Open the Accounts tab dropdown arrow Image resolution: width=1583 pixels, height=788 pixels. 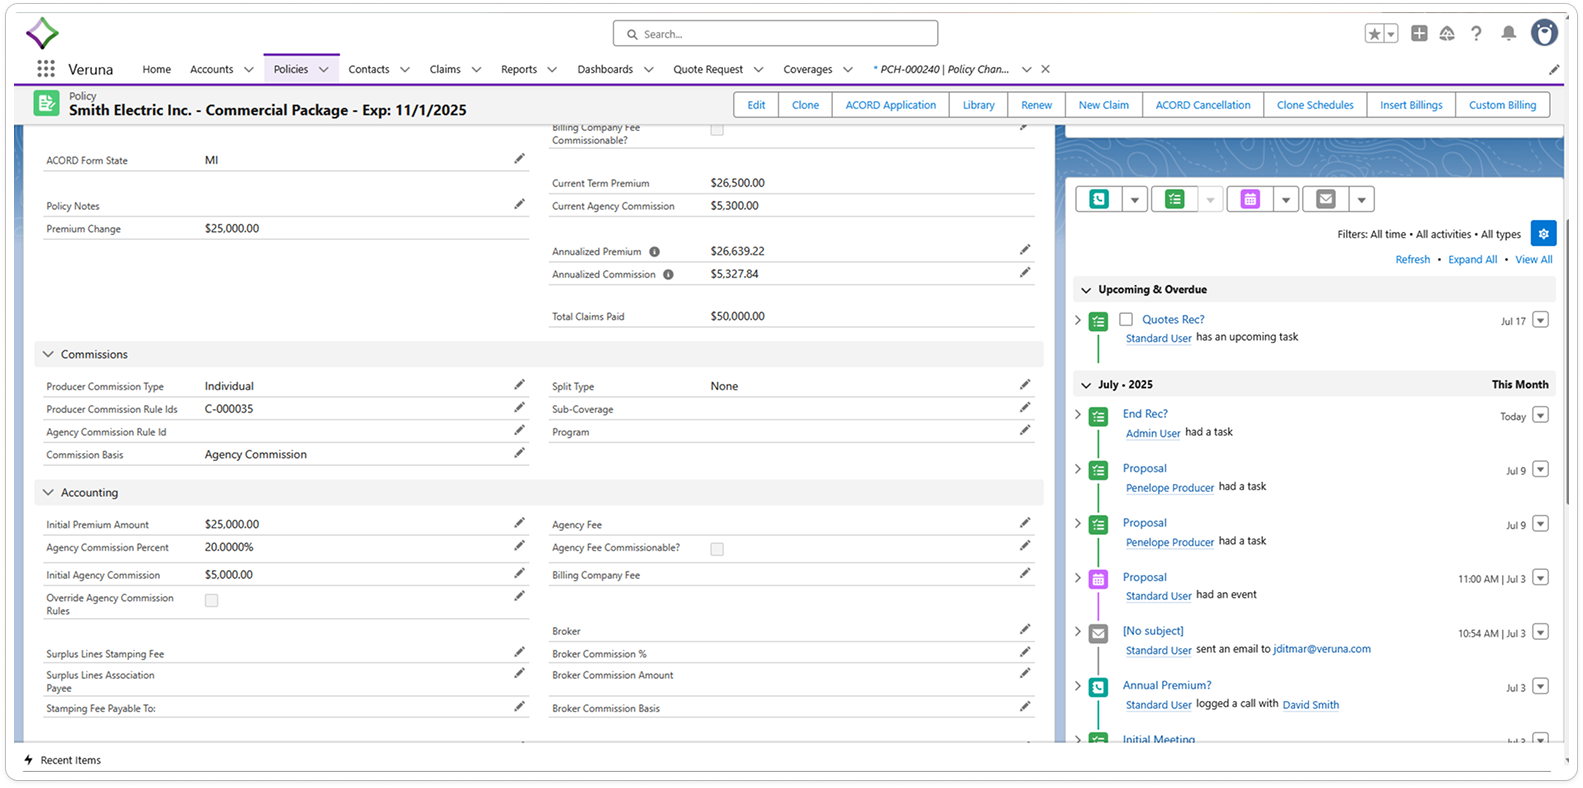click(x=248, y=70)
